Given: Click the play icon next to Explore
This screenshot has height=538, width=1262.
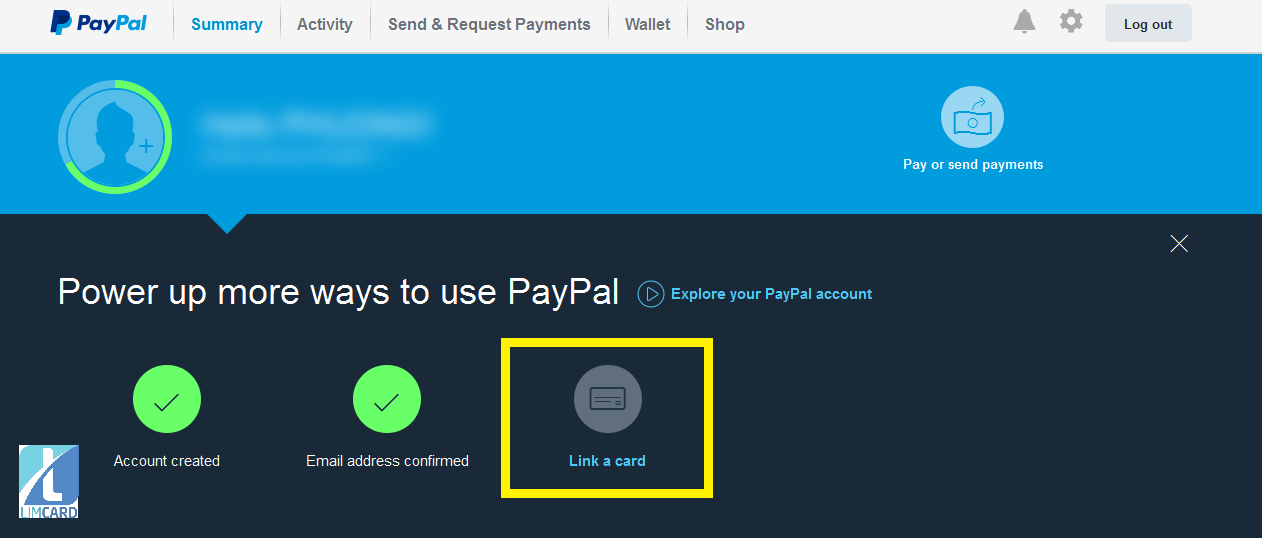Looking at the screenshot, I should tap(651, 294).
